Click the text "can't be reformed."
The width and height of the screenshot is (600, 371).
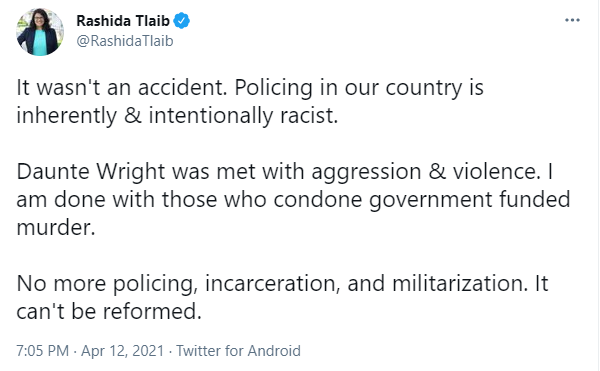pos(109,311)
